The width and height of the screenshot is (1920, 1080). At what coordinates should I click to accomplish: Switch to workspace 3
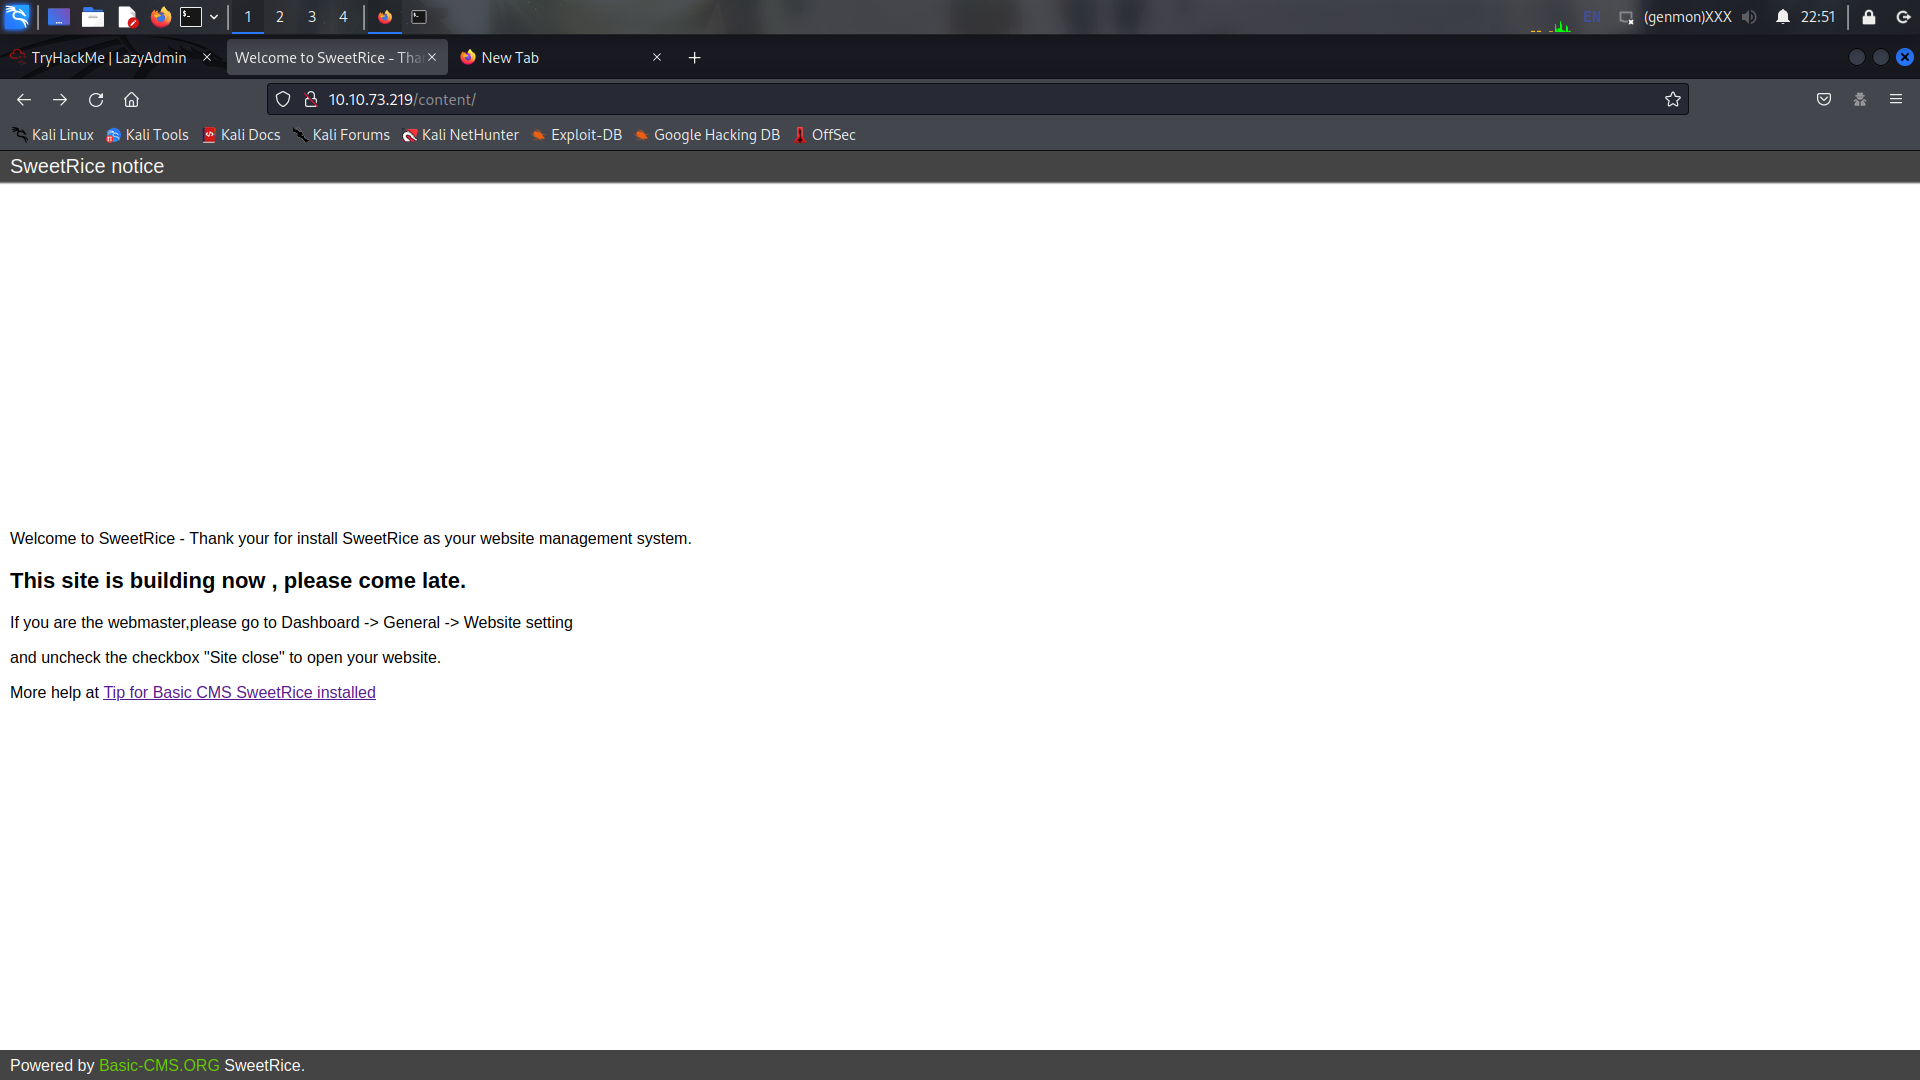(x=312, y=17)
